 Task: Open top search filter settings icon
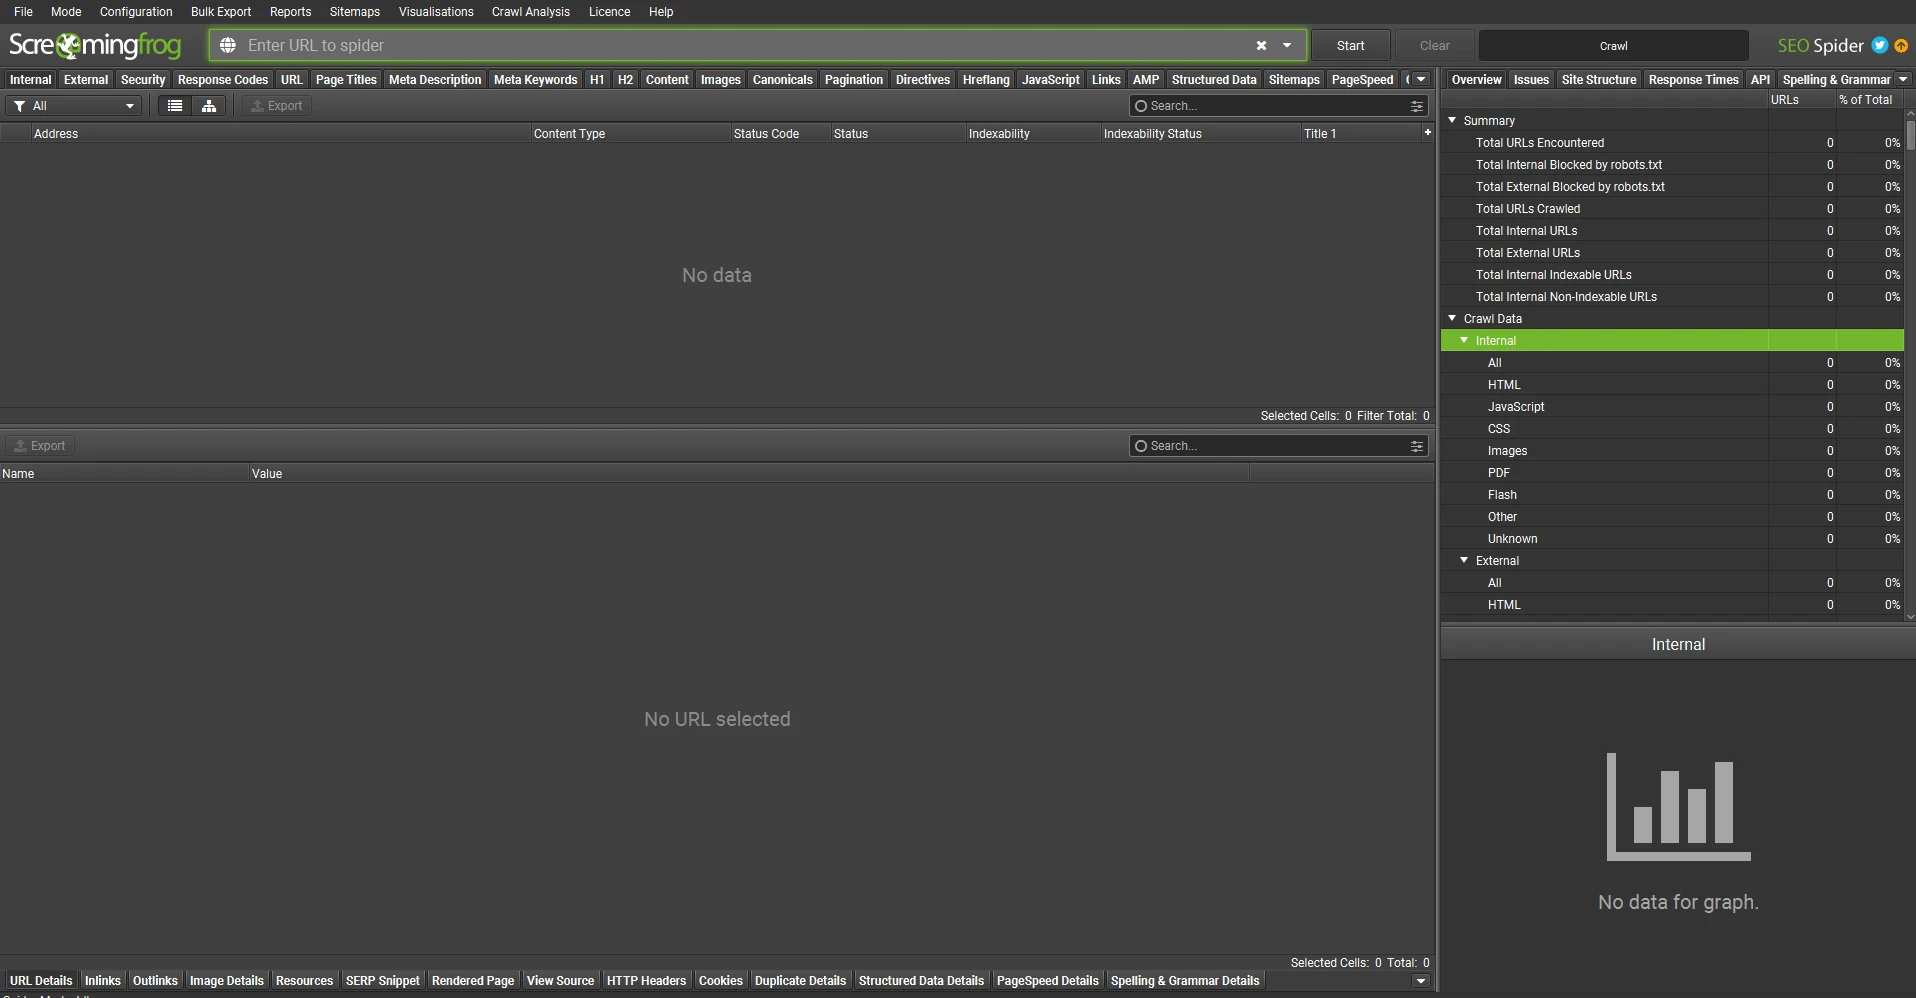click(1417, 106)
